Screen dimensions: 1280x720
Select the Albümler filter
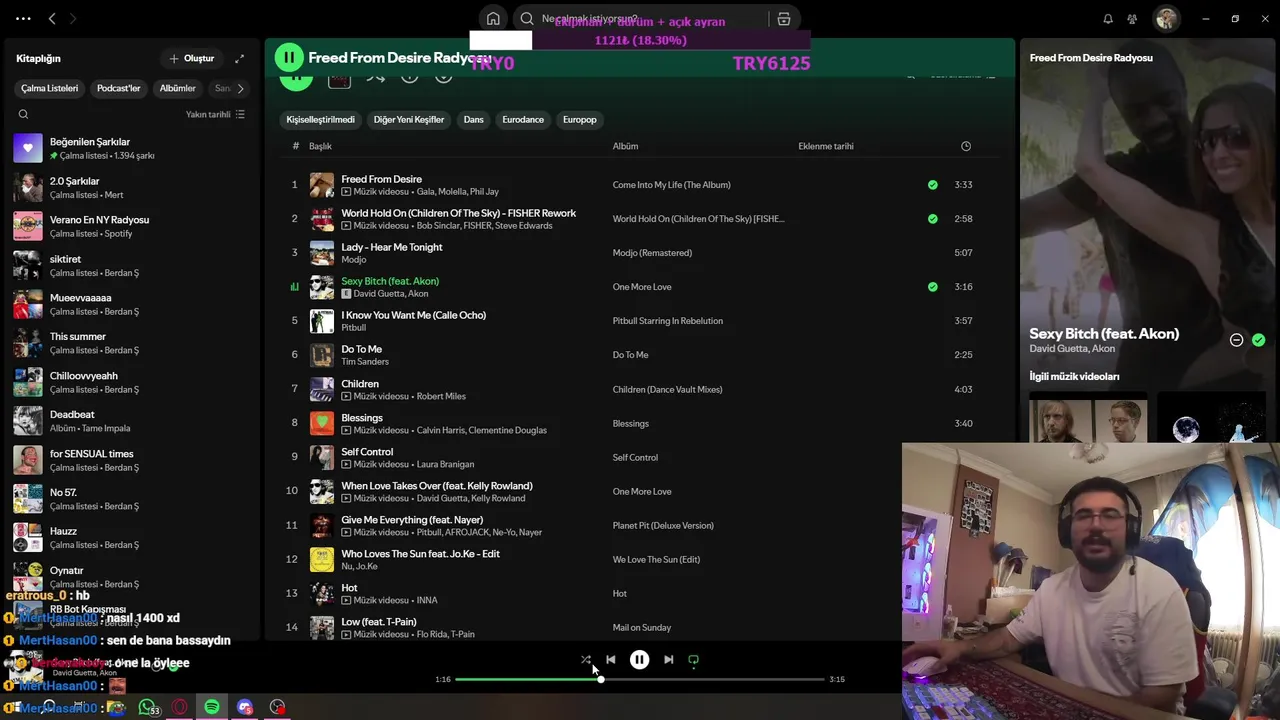pos(177,88)
